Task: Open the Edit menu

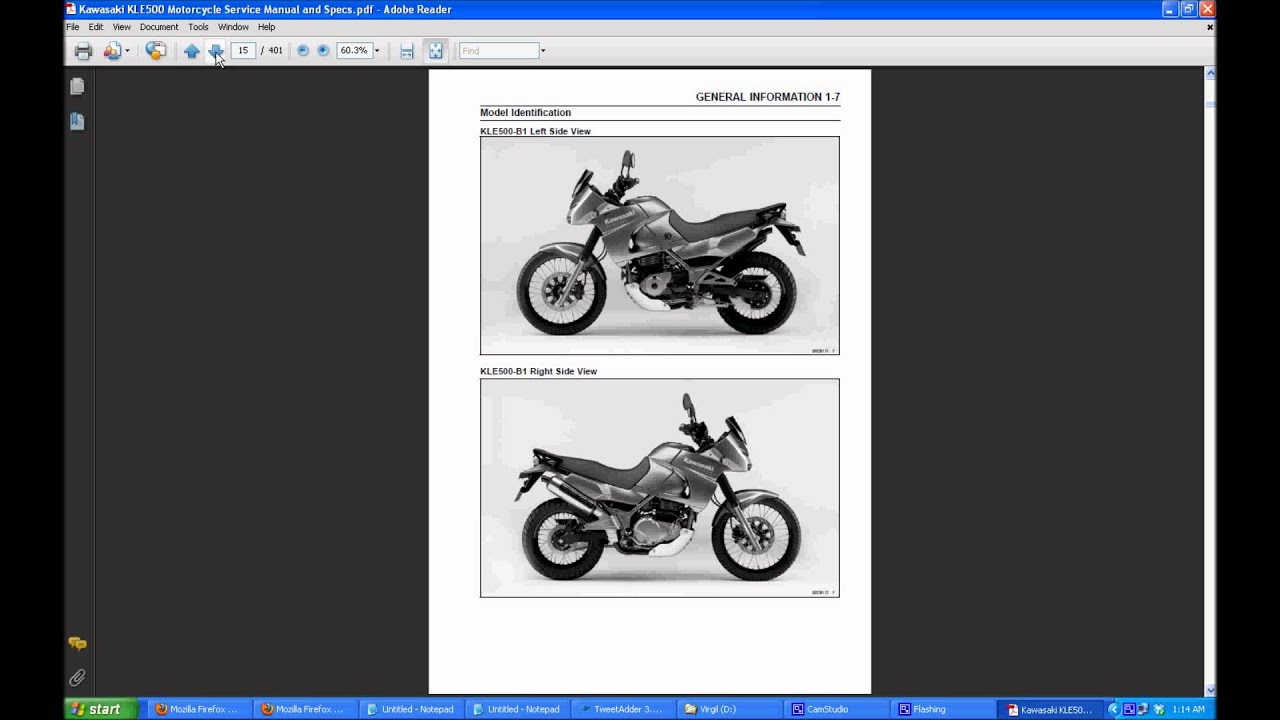Action: (x=96, y=27)
